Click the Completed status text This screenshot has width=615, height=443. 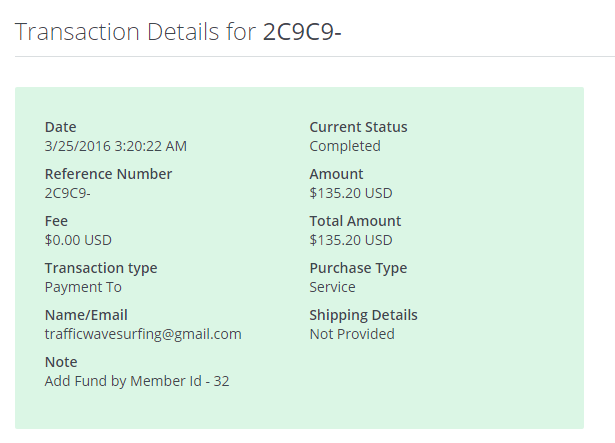point(345,146)
